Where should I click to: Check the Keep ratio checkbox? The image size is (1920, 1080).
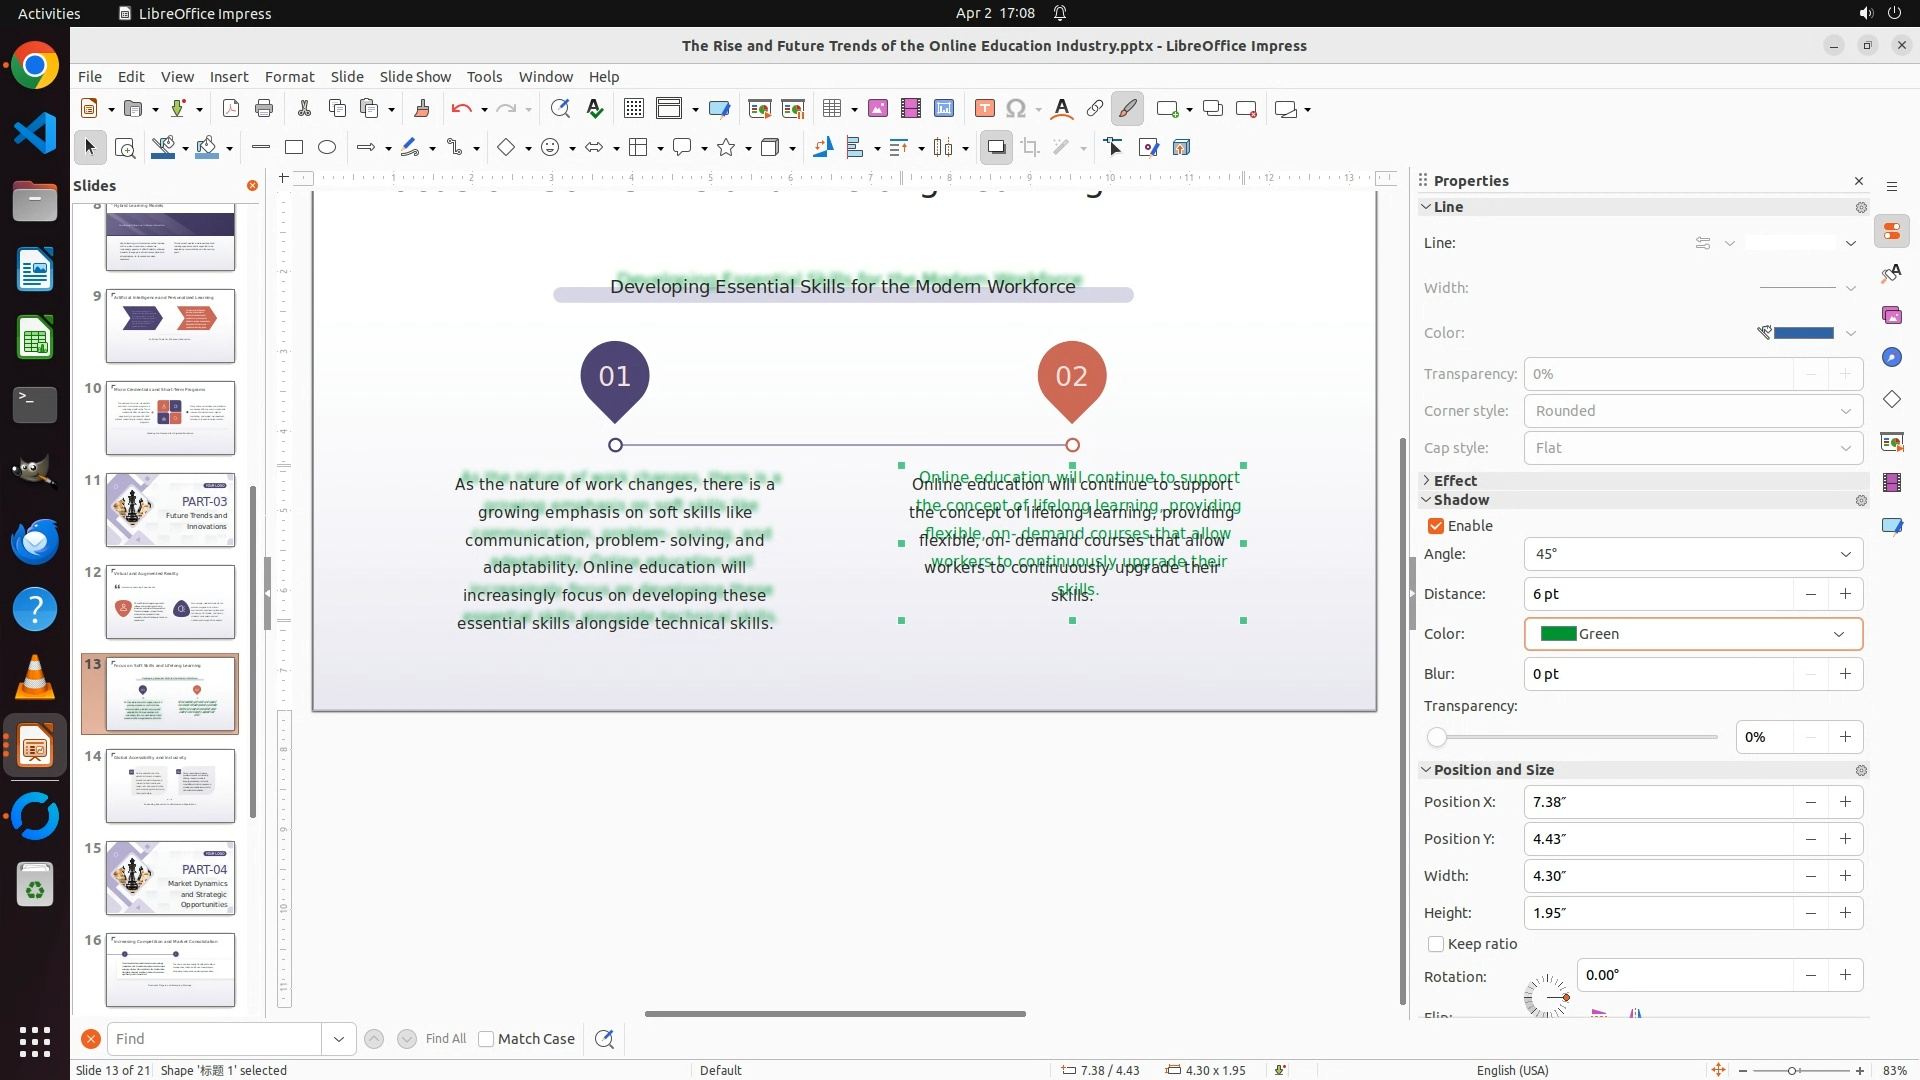tap(1436, 944)
